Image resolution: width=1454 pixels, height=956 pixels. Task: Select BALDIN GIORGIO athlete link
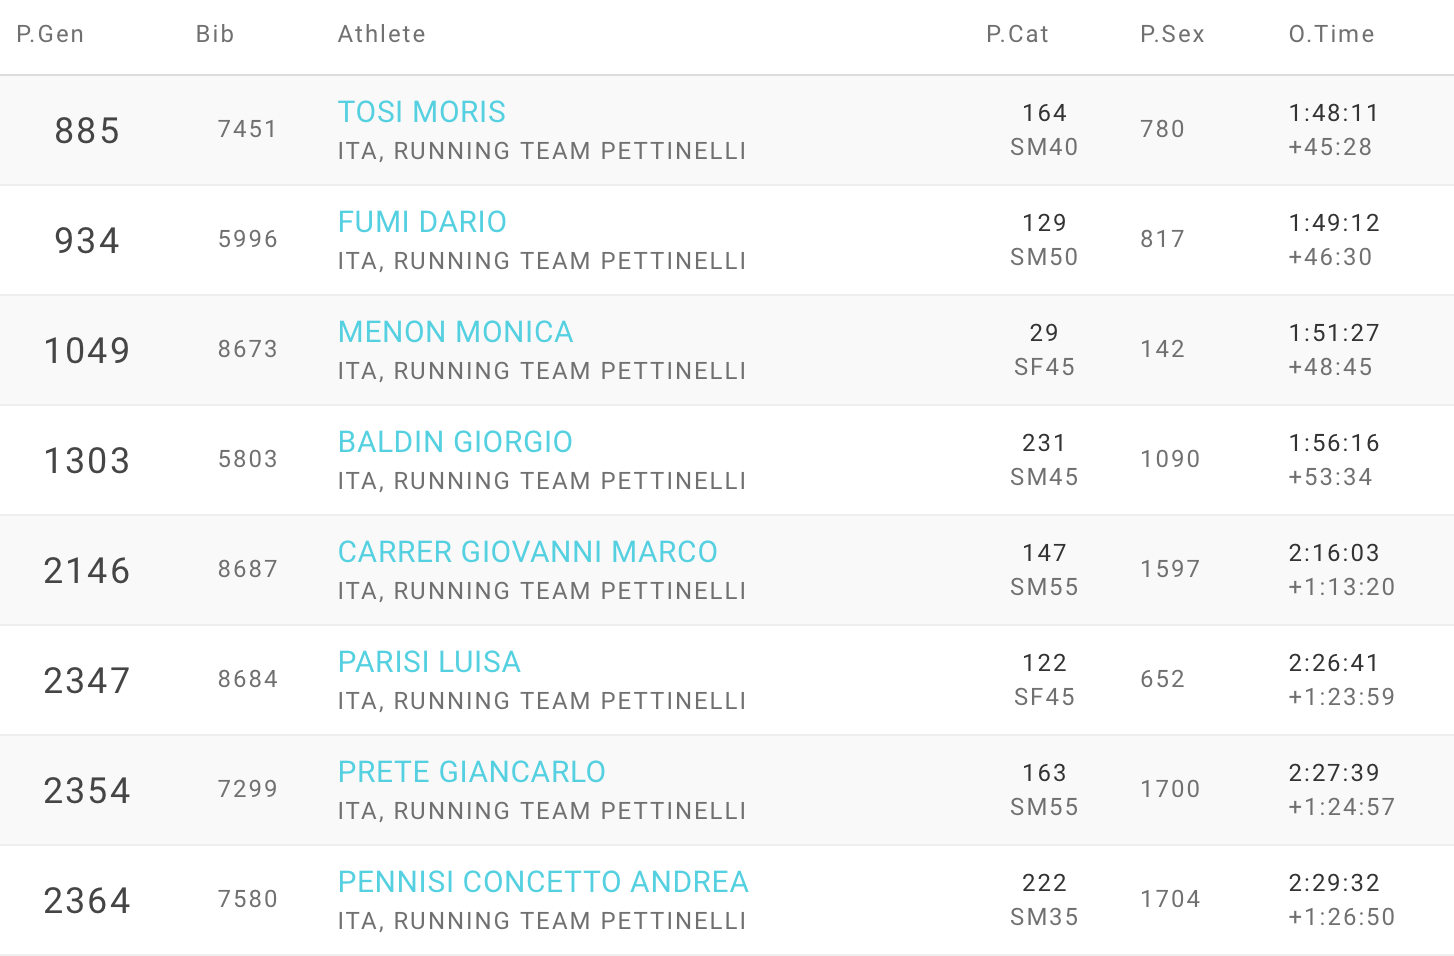(455, 442)
